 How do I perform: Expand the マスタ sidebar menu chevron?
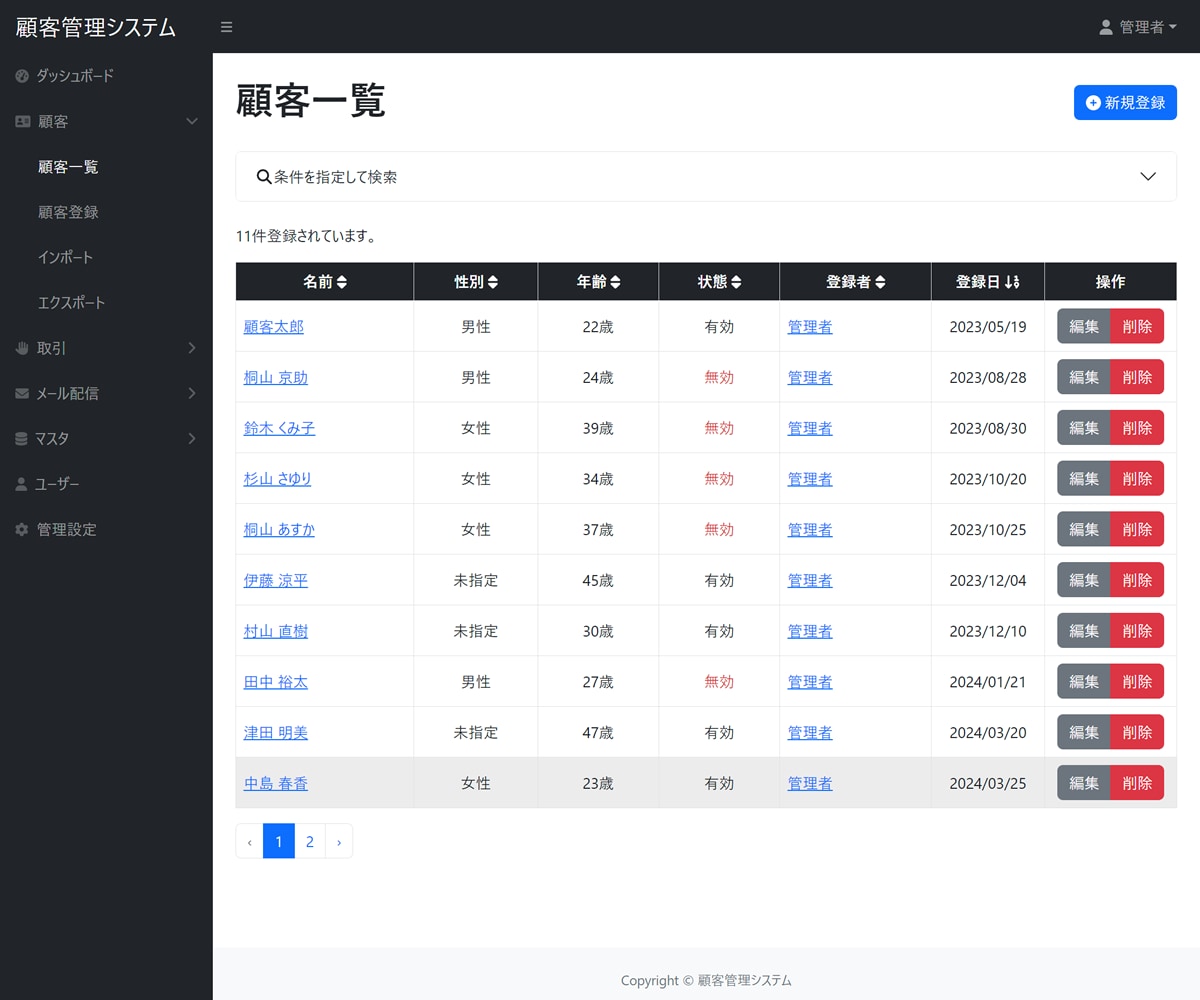click(192, 439)
